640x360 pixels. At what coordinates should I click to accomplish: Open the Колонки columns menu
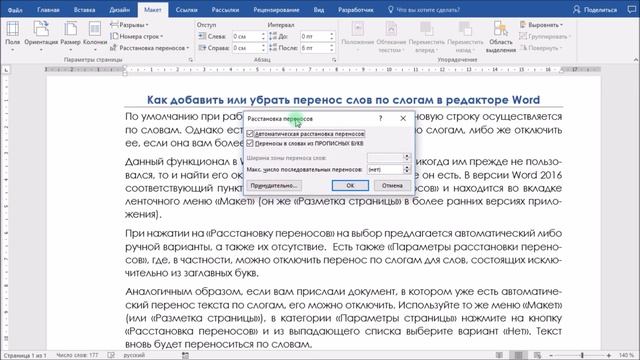coord(95,36)
